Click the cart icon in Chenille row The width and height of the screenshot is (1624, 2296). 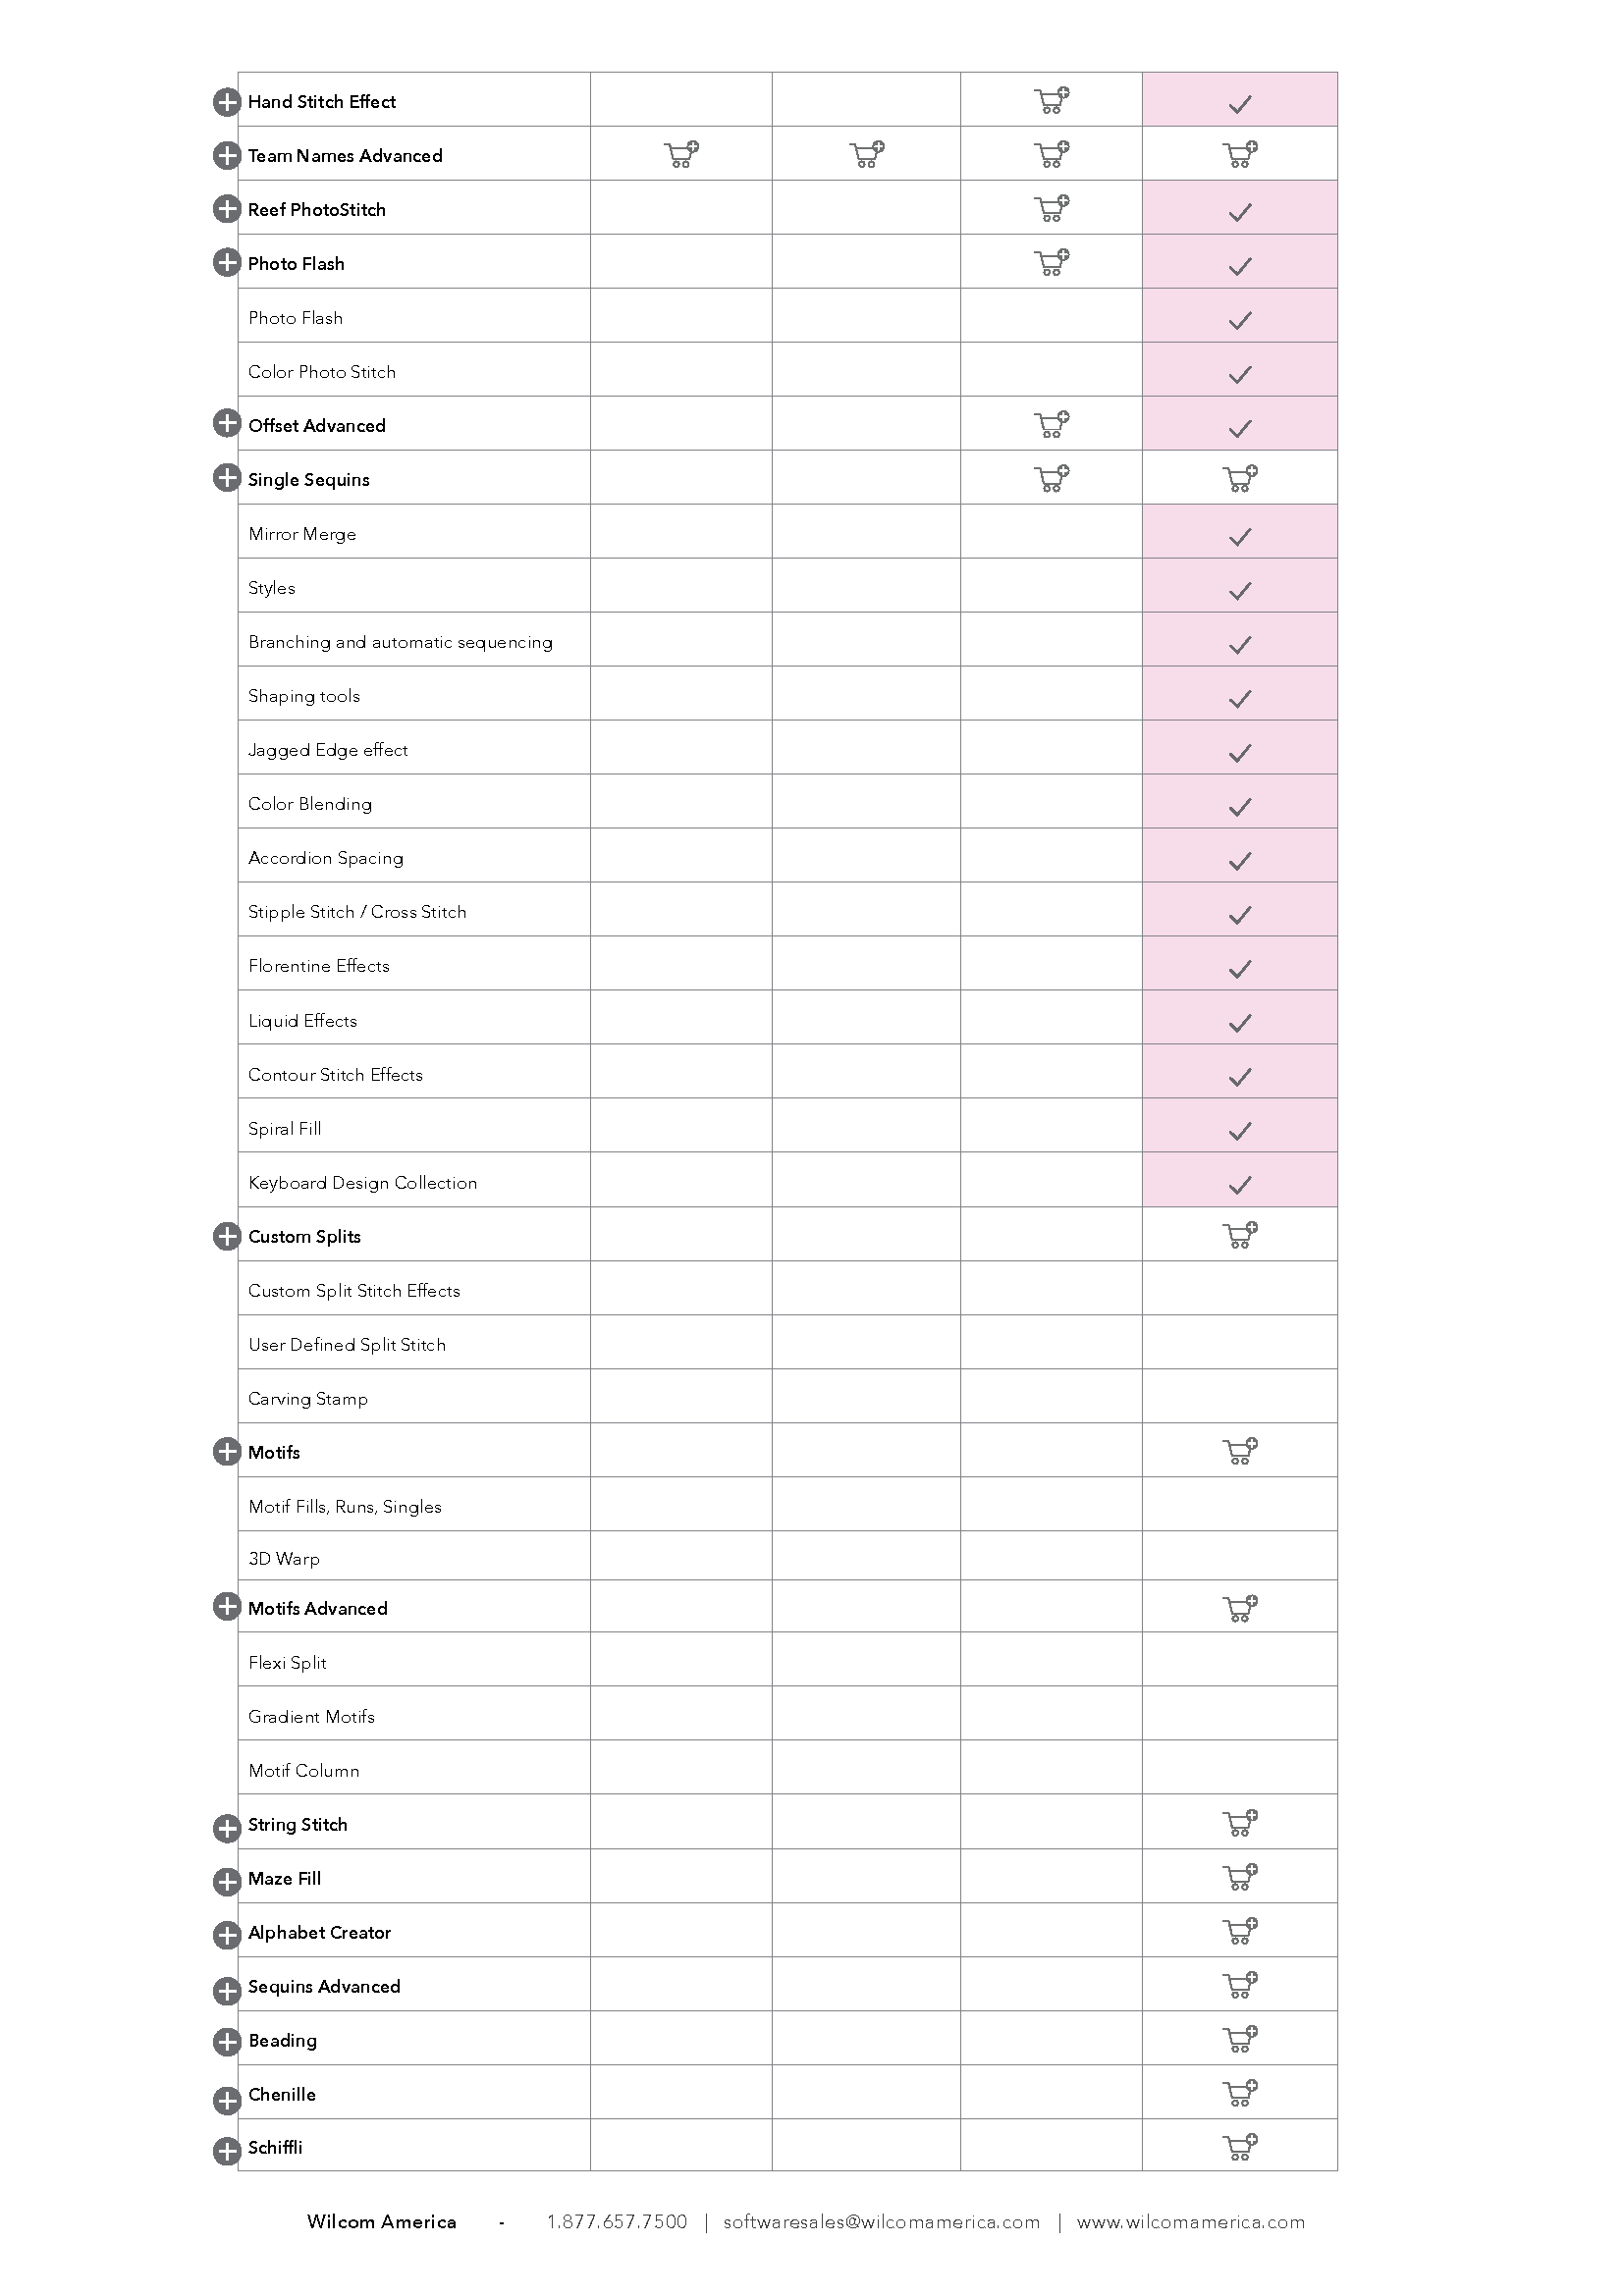[1240, 2093]
